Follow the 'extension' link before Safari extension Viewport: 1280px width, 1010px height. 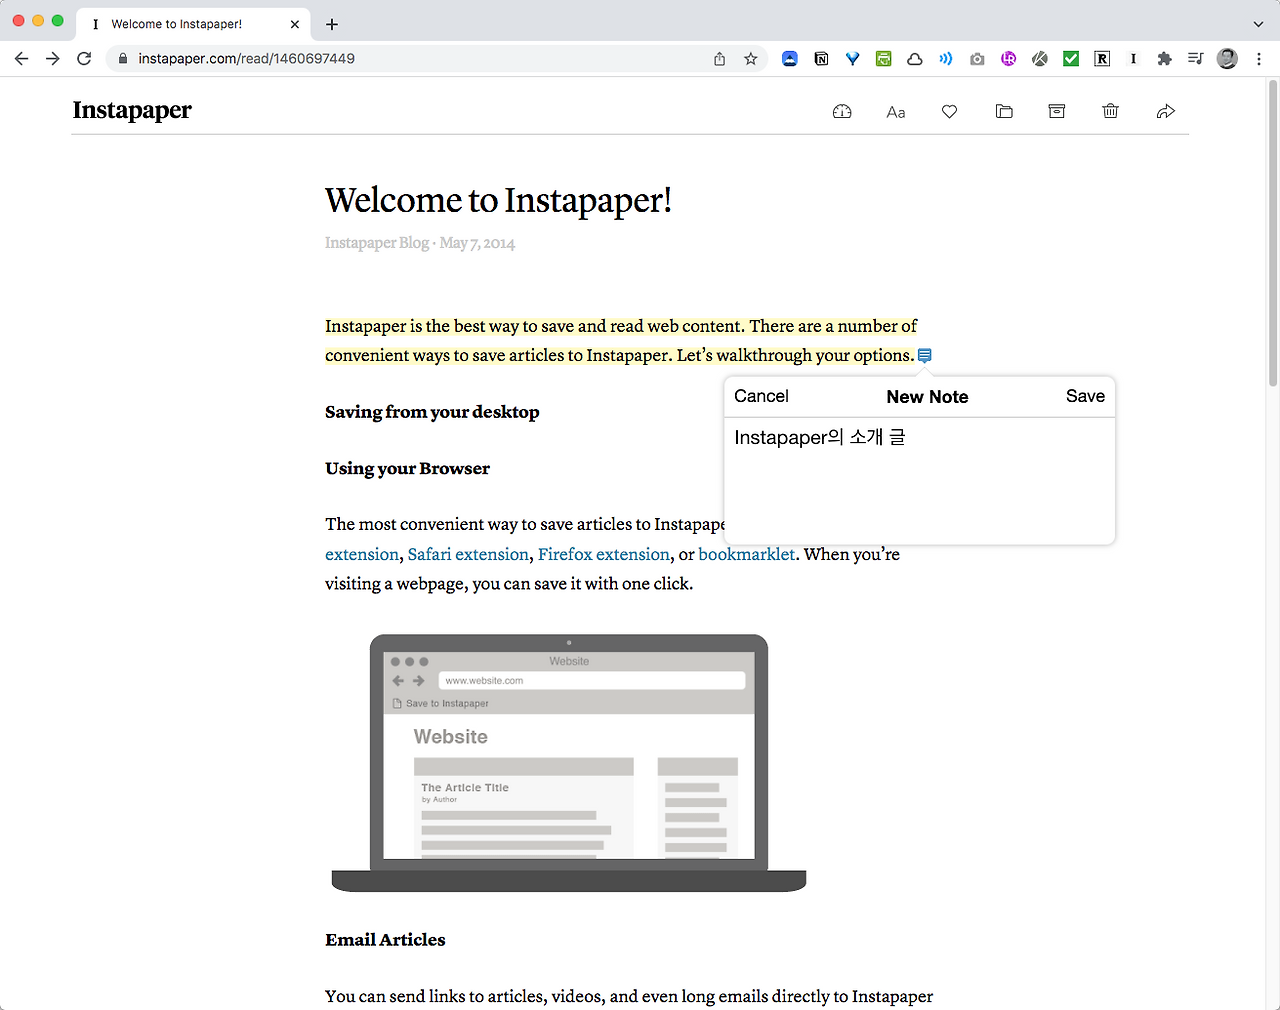[362, 554]
